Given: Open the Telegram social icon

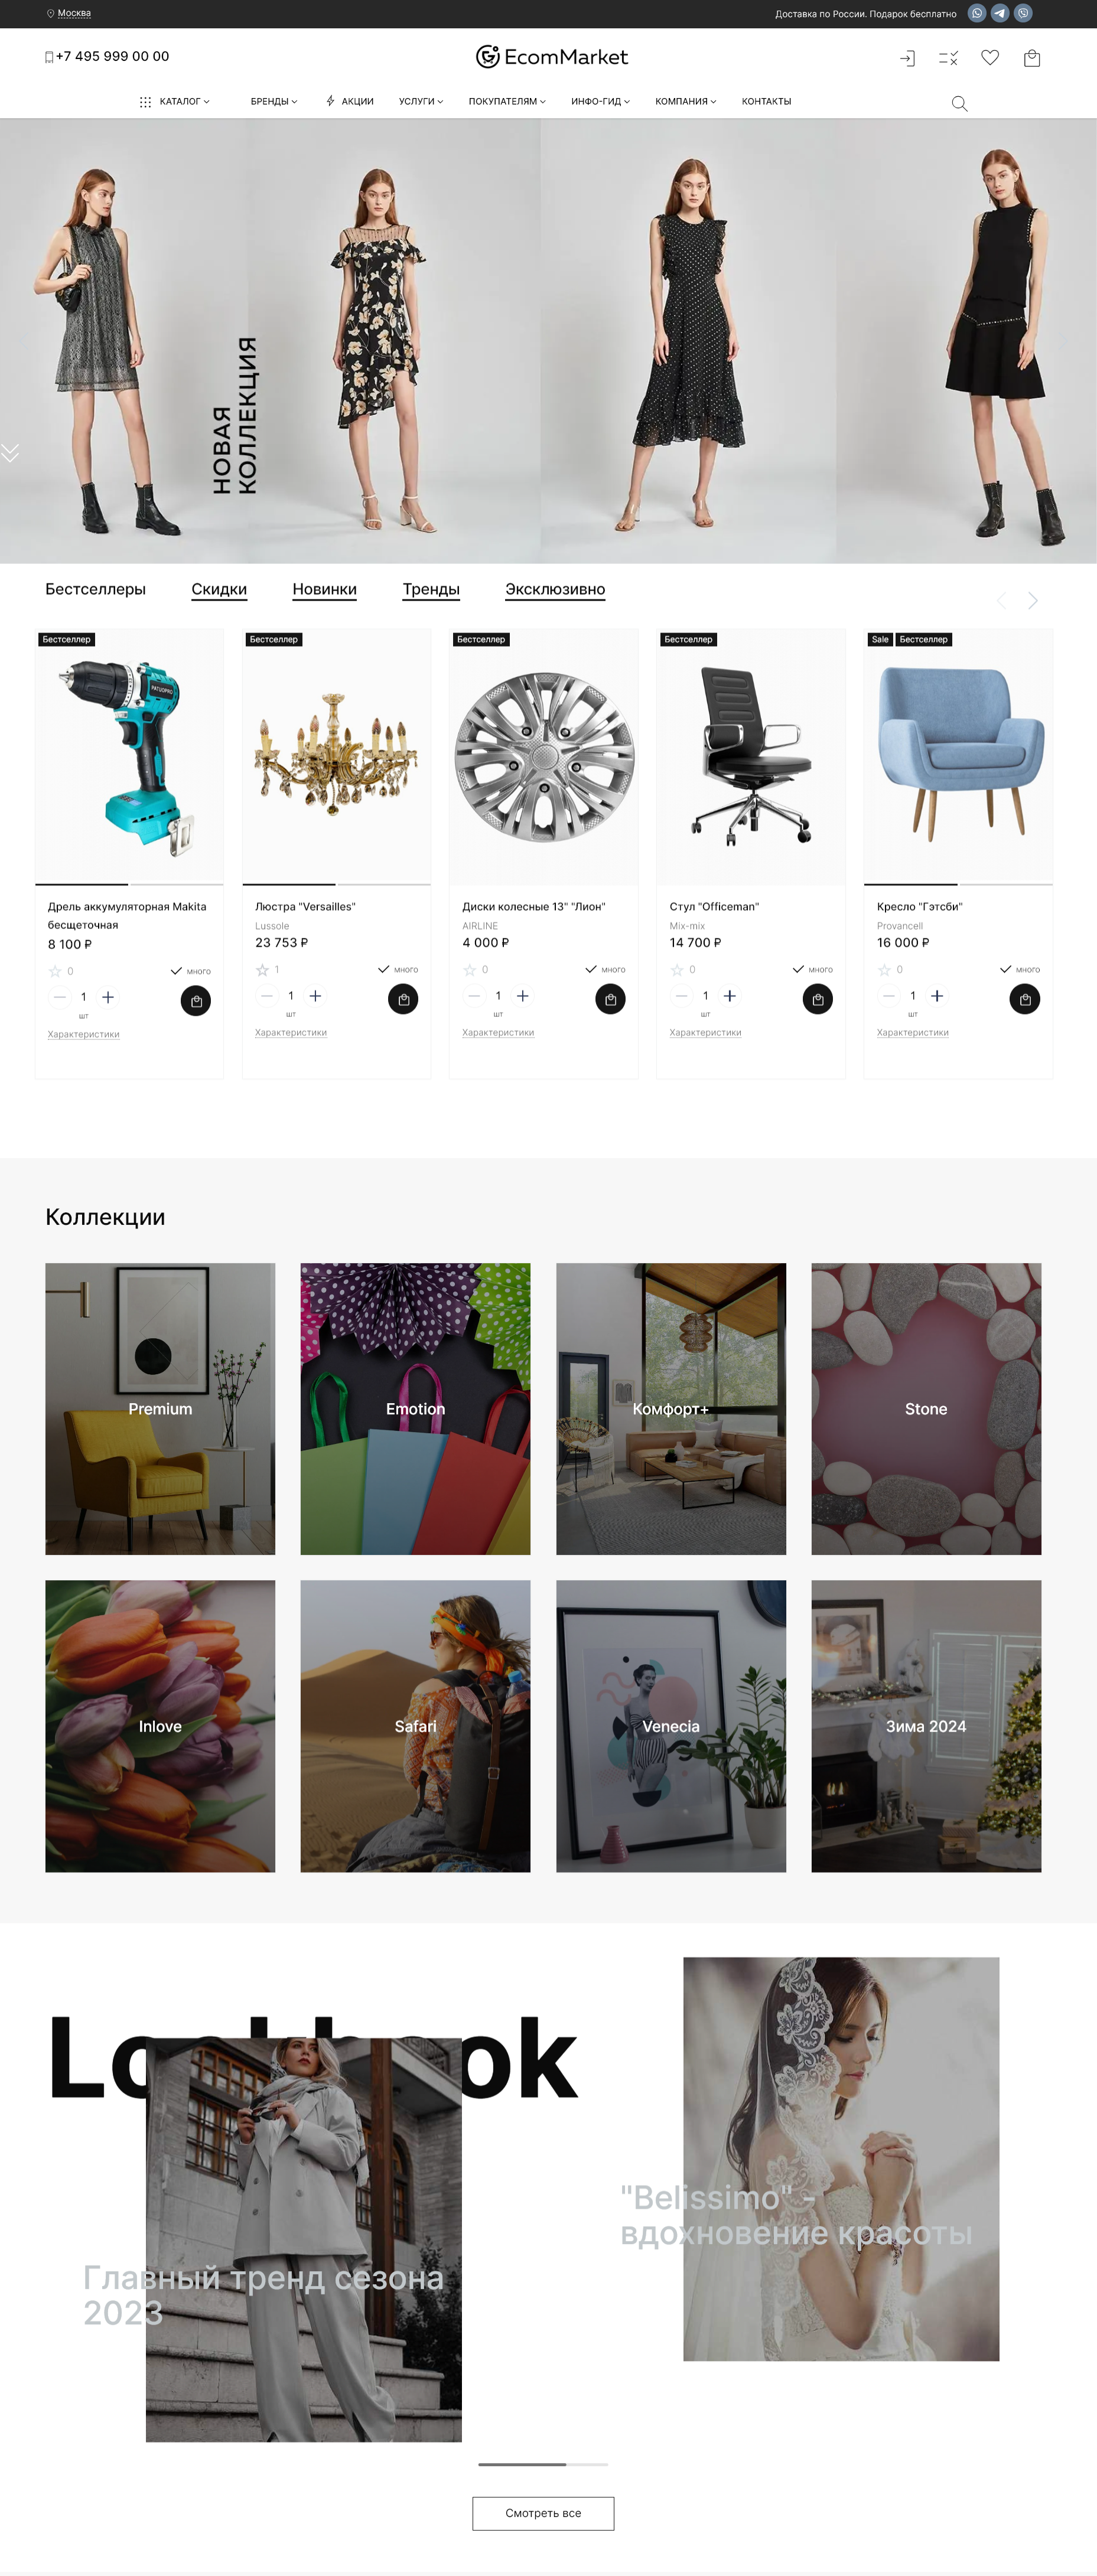Looking at the screenshot, I should pos(1000,13).
